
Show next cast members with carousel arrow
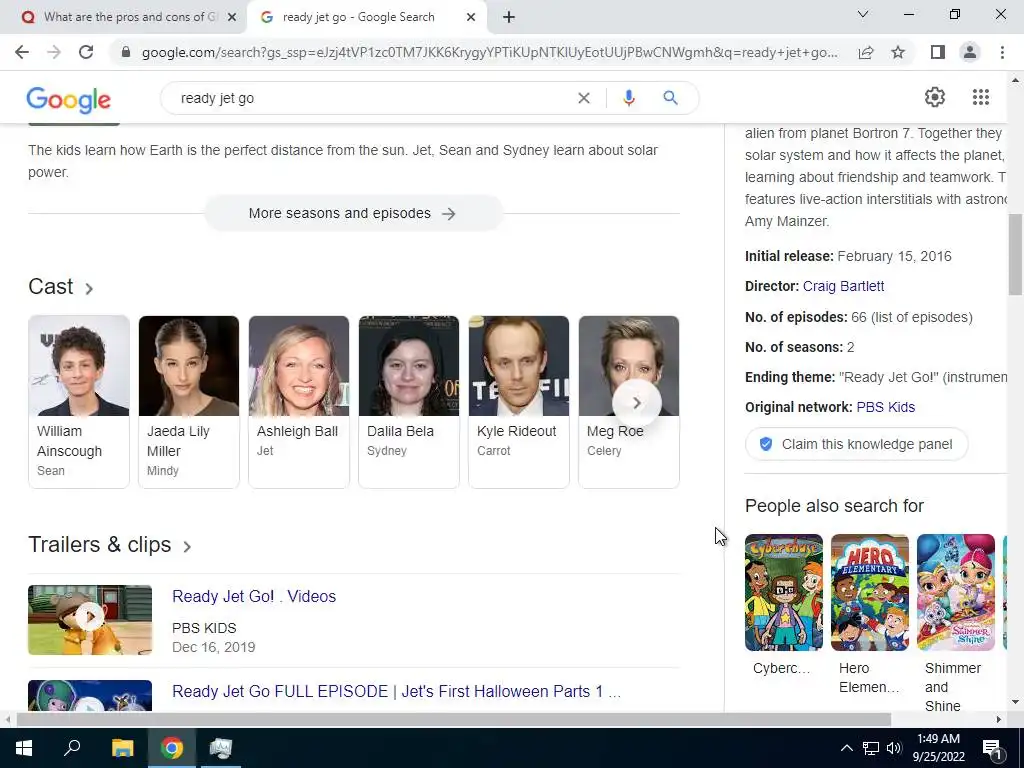pos(637,403)
